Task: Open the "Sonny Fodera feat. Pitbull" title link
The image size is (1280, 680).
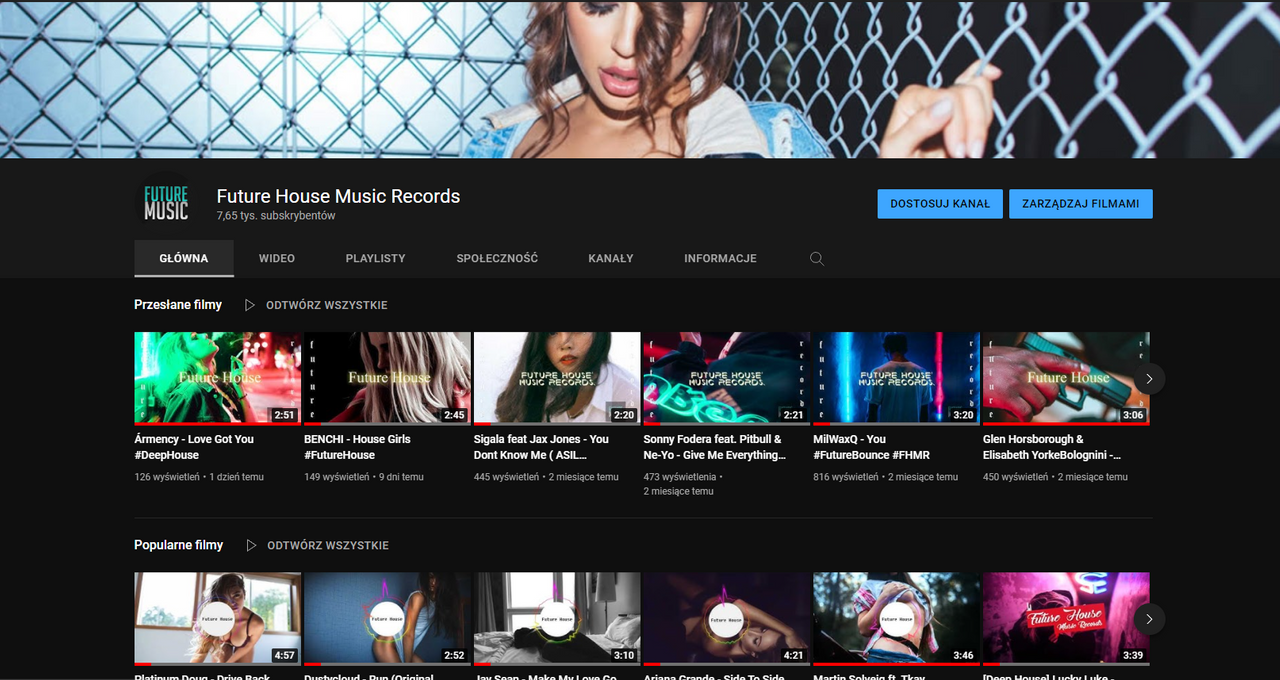Action: pos(715,447)
